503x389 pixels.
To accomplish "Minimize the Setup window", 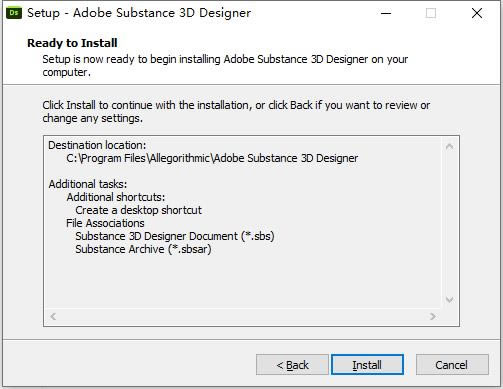I will (x=386, y=13).
